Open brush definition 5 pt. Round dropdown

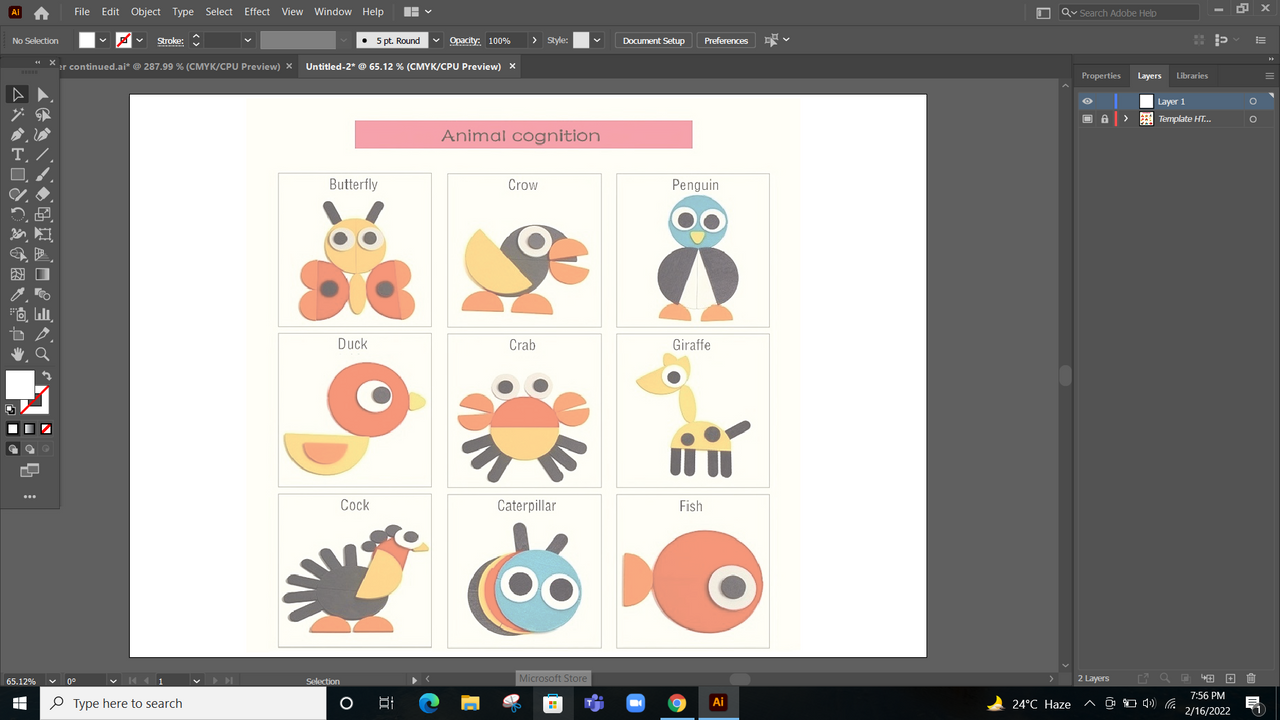click(435, 40)
